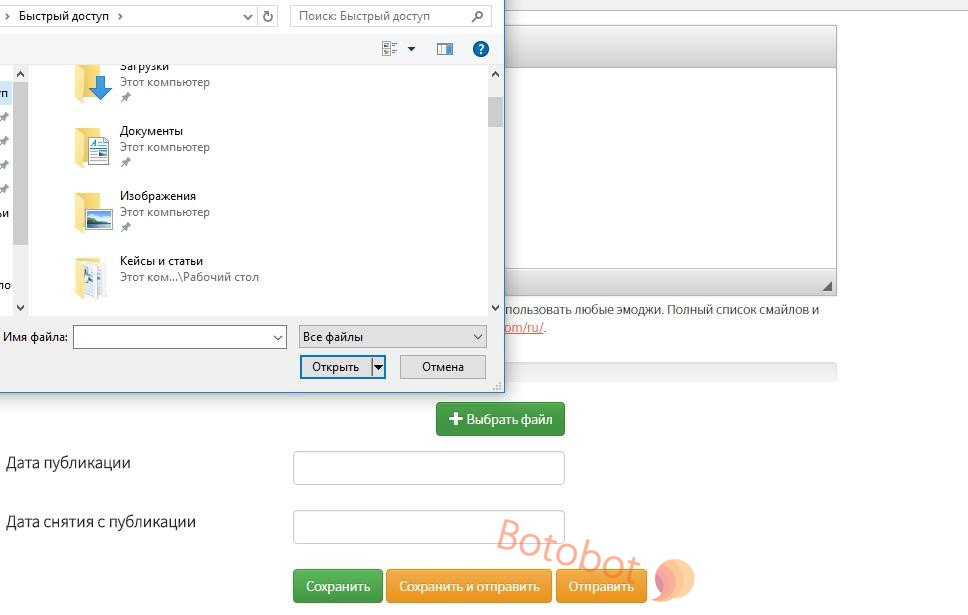Open the help question mark icon
This screenshot has height=615, width=968.
(480, 49)
